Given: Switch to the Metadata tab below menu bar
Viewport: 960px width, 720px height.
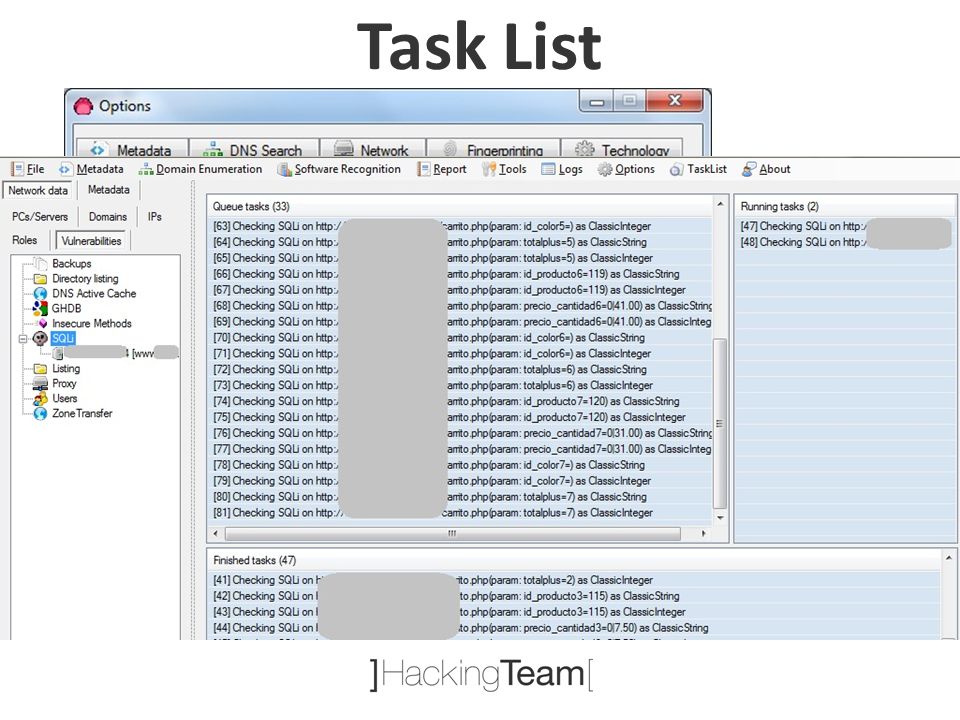Looking at the screenshot, I should coord(108,190).
